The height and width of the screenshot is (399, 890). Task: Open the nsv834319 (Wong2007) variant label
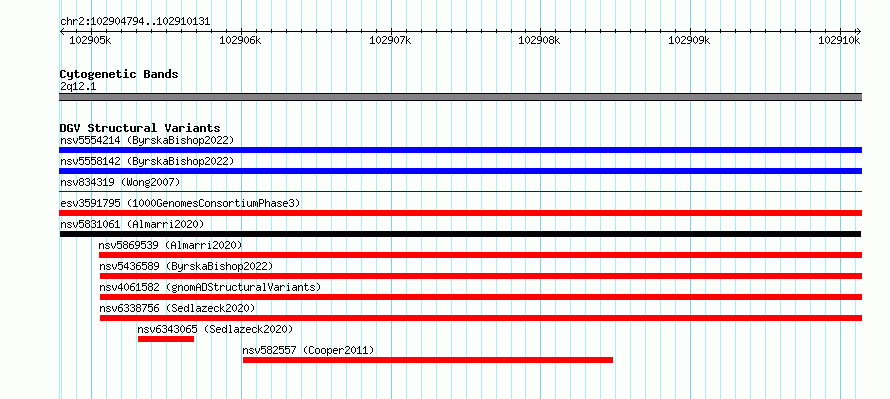pyautogui.click(x=120, y=182)
